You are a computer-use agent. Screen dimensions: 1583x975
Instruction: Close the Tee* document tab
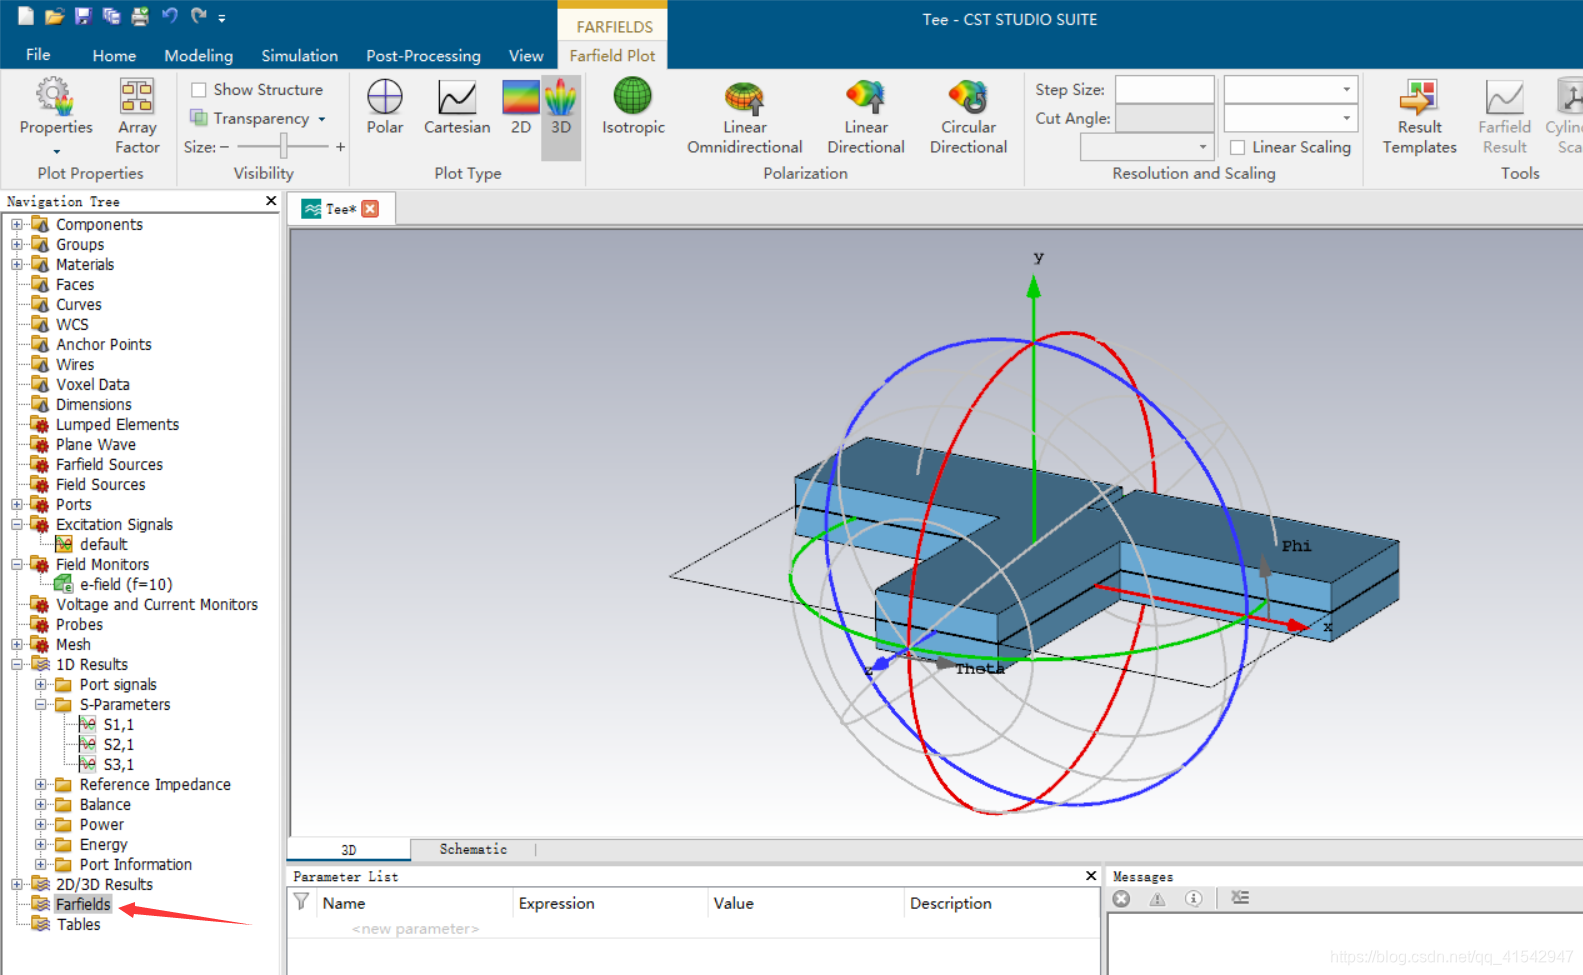[371, 208]
